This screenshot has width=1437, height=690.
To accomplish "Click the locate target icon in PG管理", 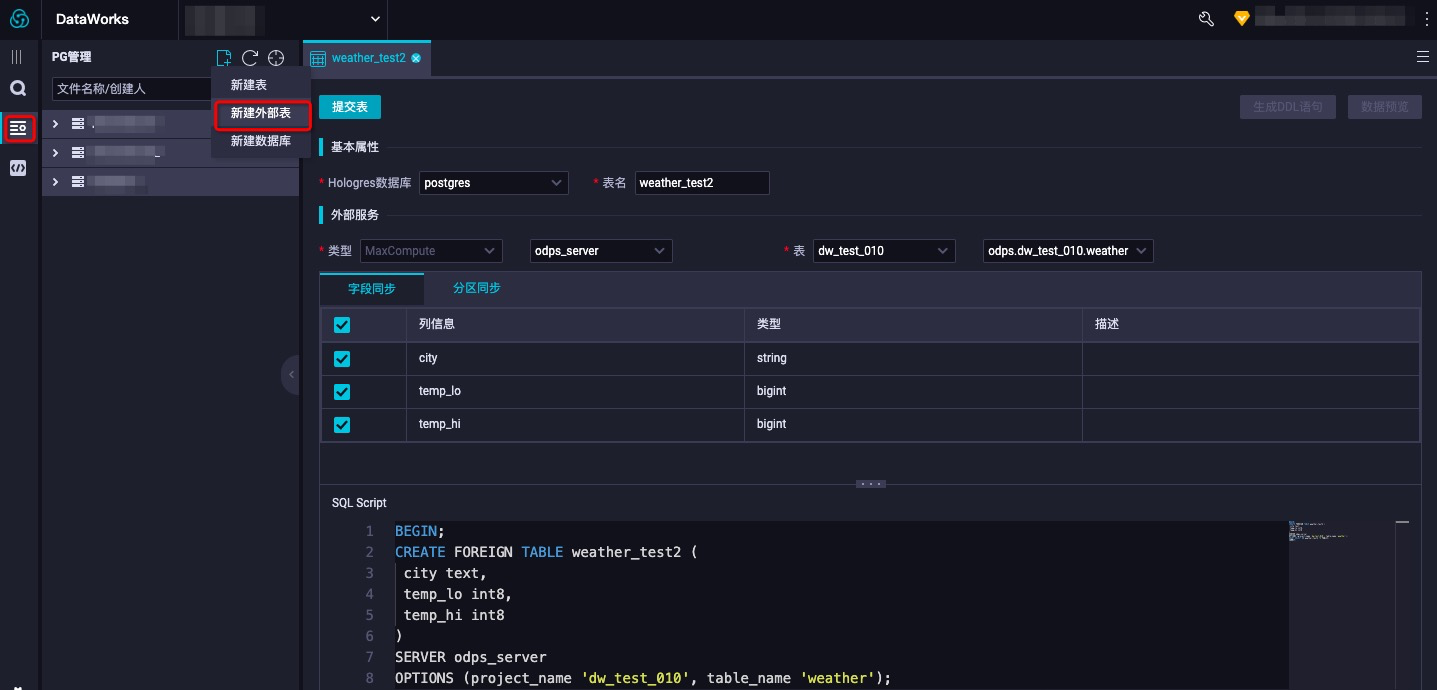I will click(x=276, y=58).
